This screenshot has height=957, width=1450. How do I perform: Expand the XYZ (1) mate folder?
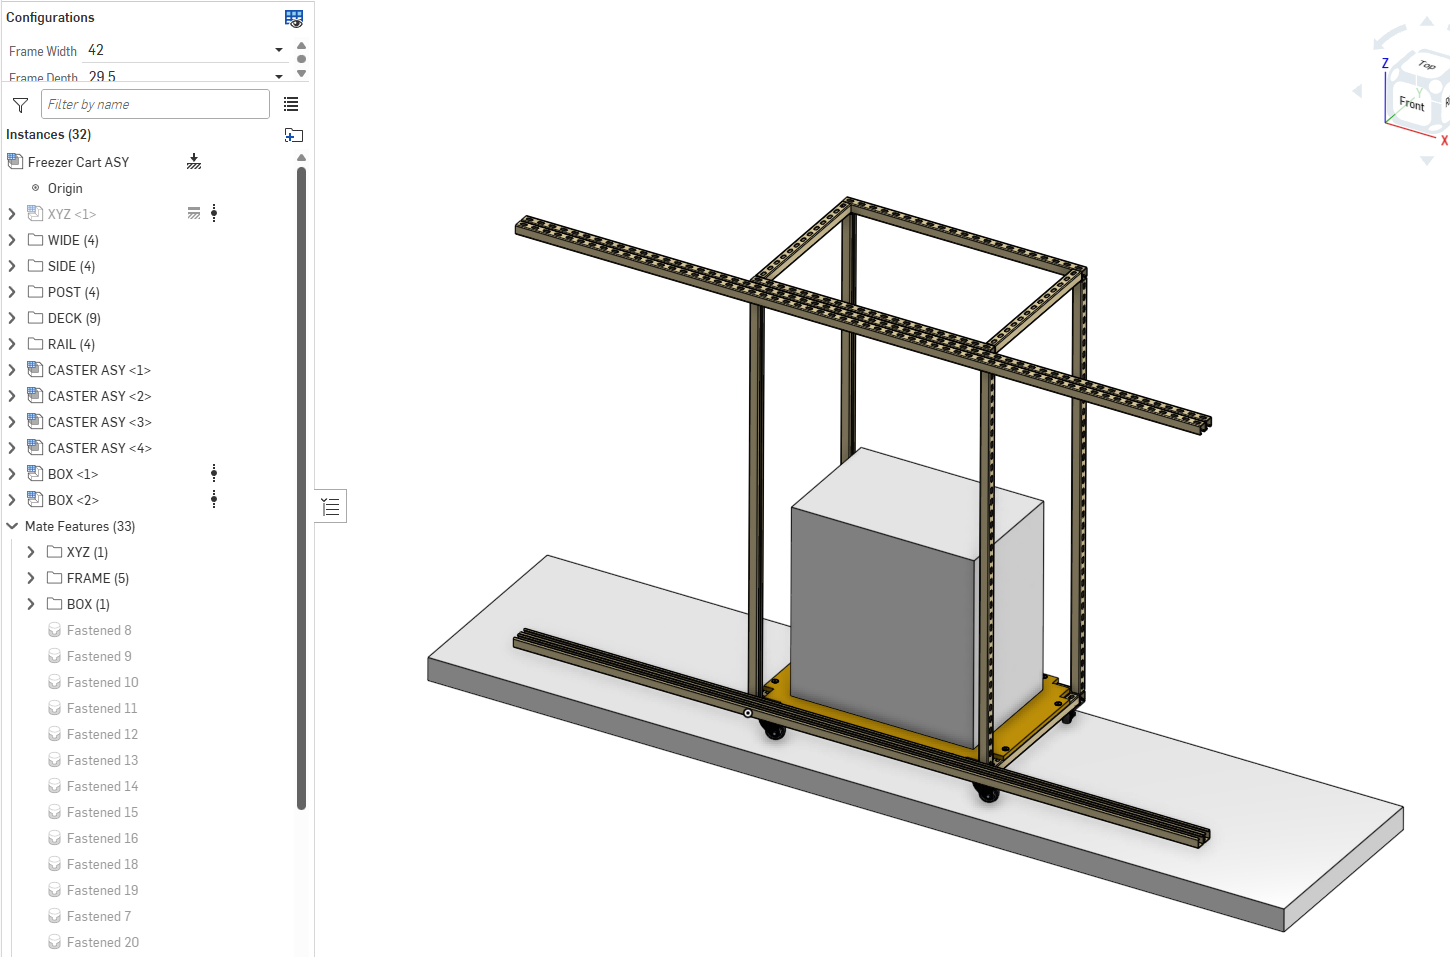click(31, 552)
